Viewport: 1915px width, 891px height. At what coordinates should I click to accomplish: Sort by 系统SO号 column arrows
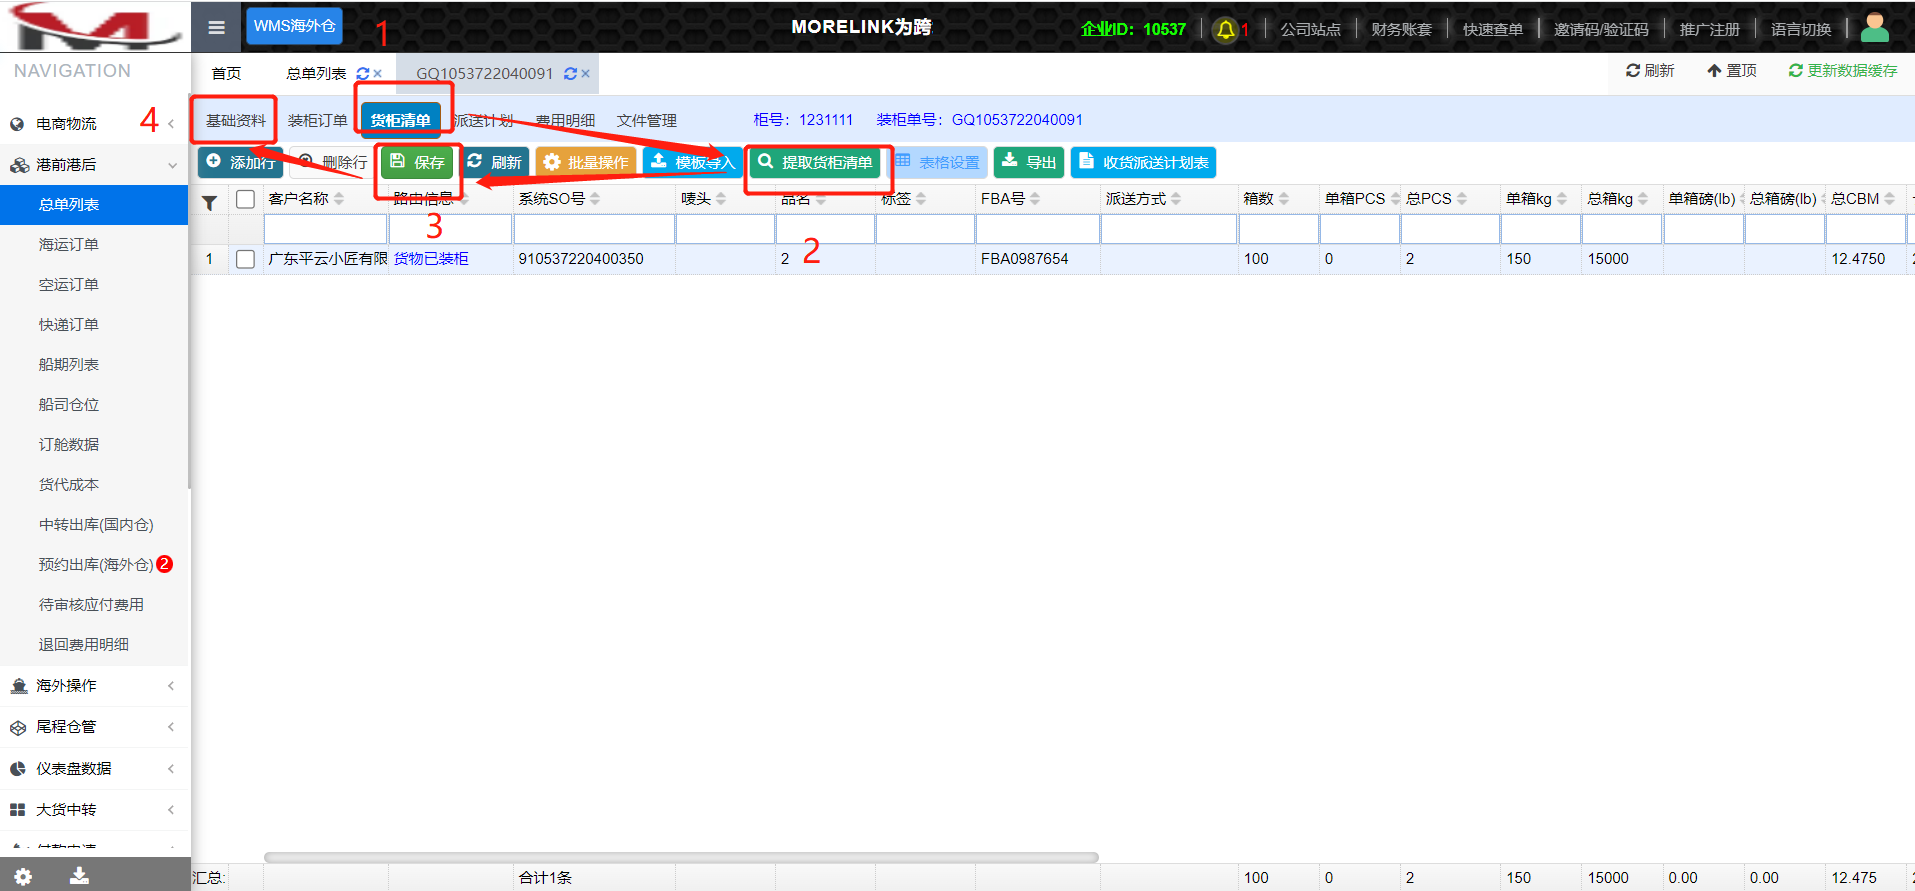click(x=595, y=199)
